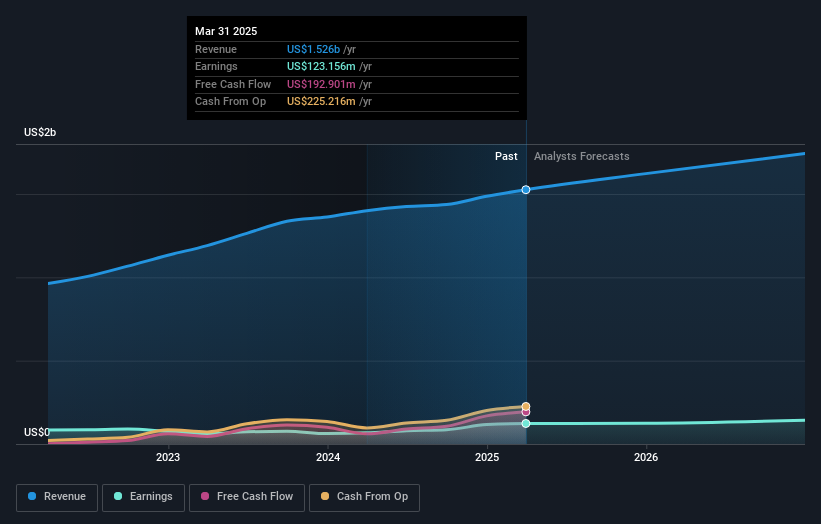Click the Revenue row label in tooltip
This screenshot has height=524, width=821.
coord(216,49)
